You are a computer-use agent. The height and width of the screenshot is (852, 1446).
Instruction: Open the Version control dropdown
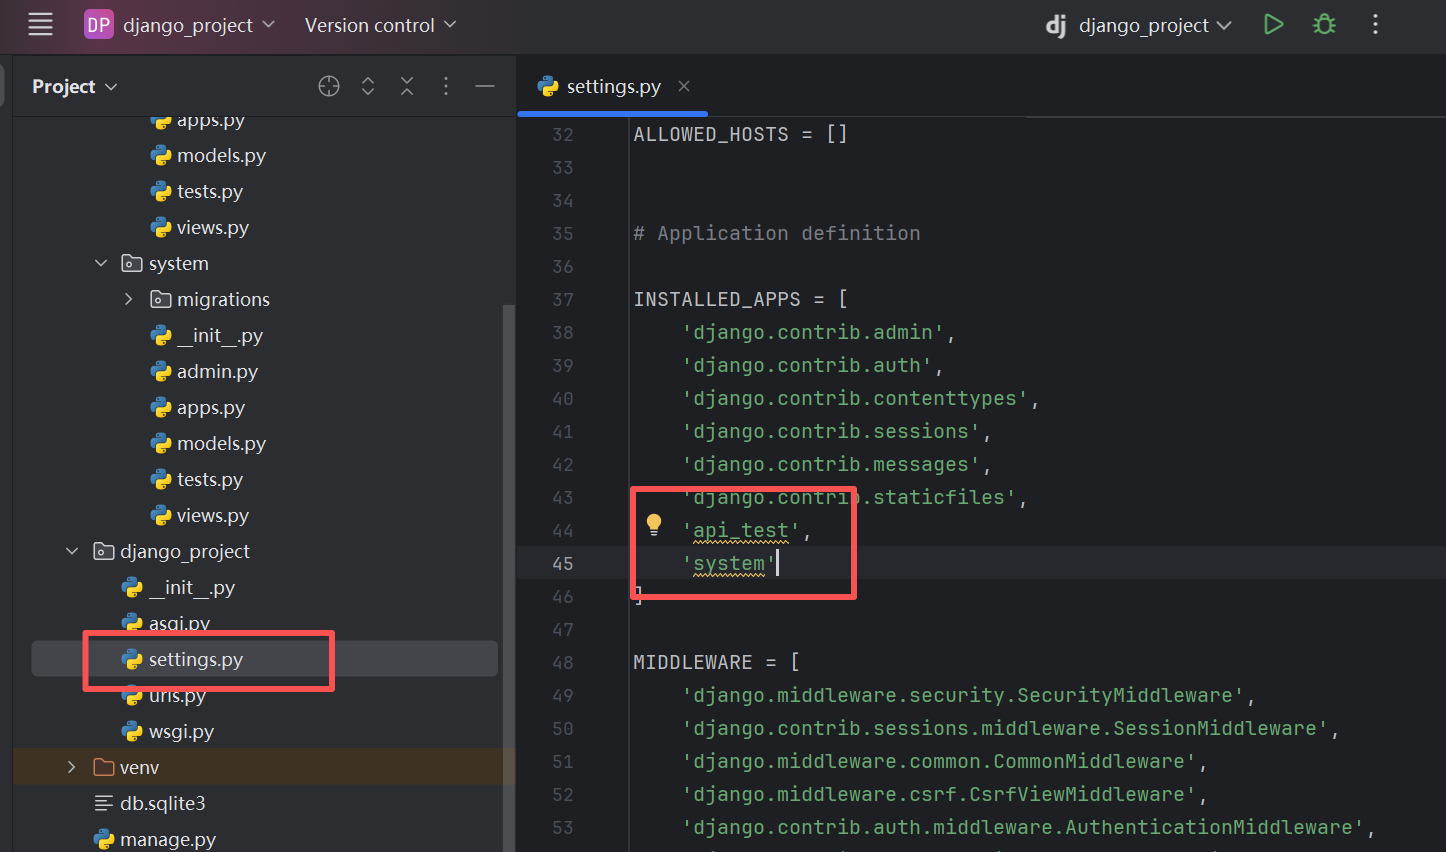pyautogui.click(x=380, y=25)
